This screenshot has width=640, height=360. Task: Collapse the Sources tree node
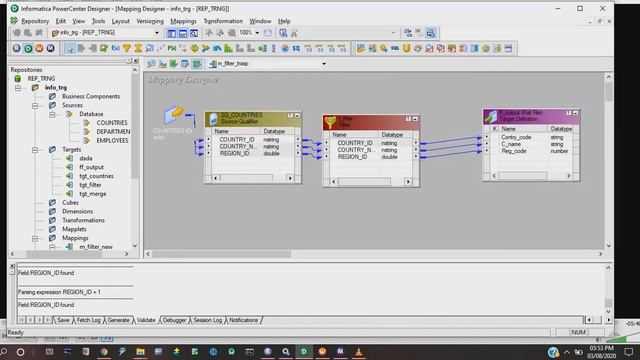coord(35,105)
